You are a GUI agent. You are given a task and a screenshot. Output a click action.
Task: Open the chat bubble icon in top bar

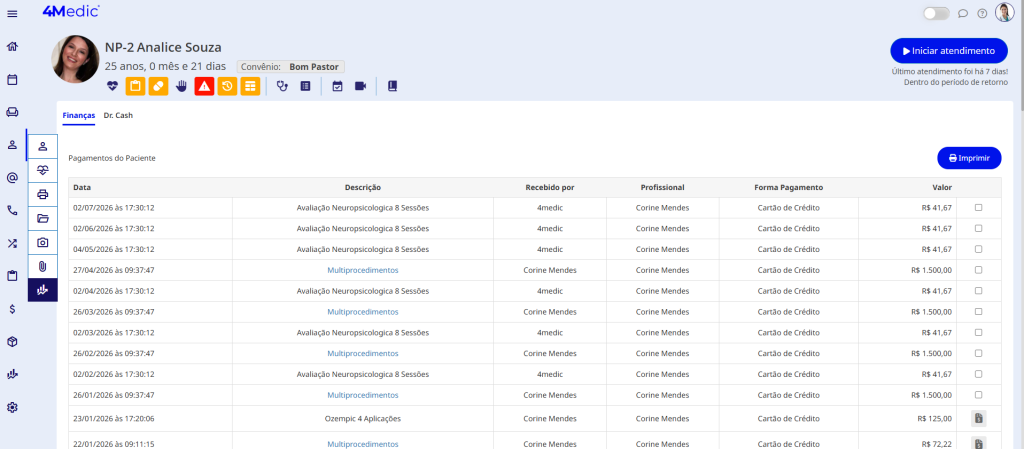pyautogui.click(x=963, y=14)
